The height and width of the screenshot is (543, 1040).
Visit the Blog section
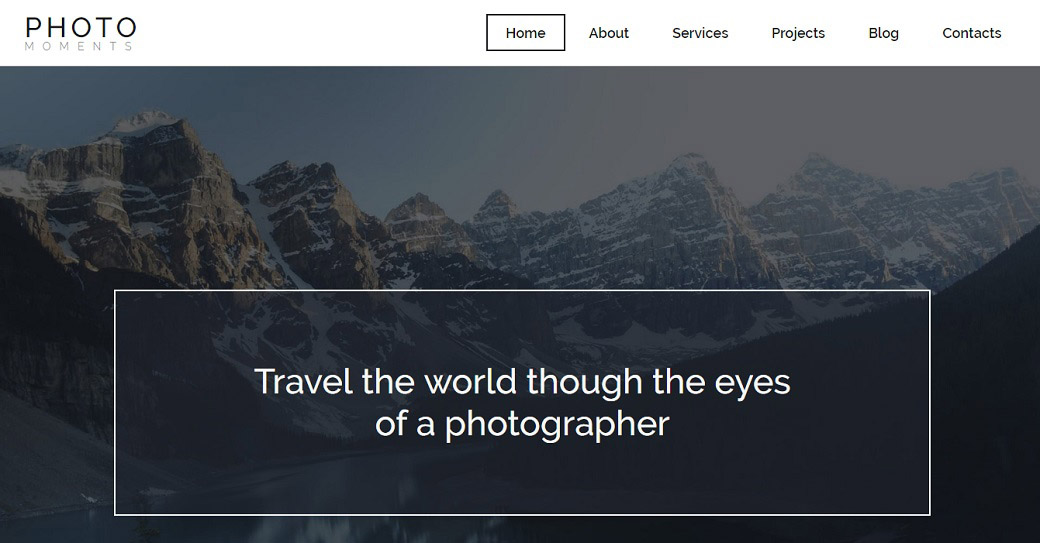pos(883,33)
